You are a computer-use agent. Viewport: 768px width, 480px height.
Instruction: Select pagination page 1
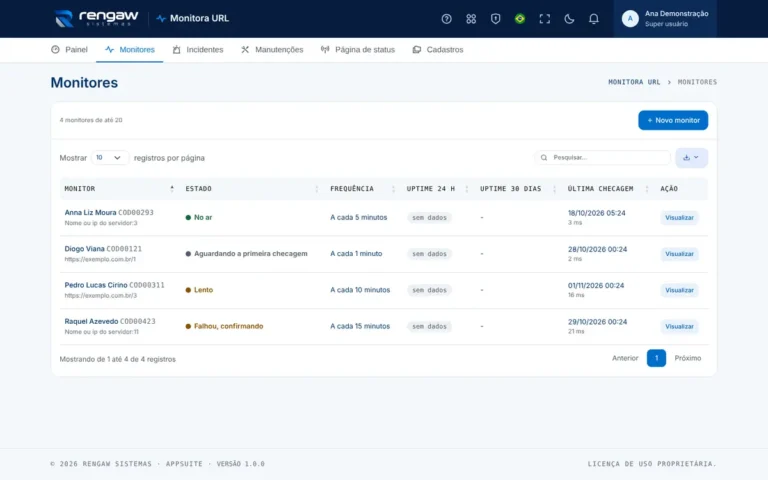656,358
